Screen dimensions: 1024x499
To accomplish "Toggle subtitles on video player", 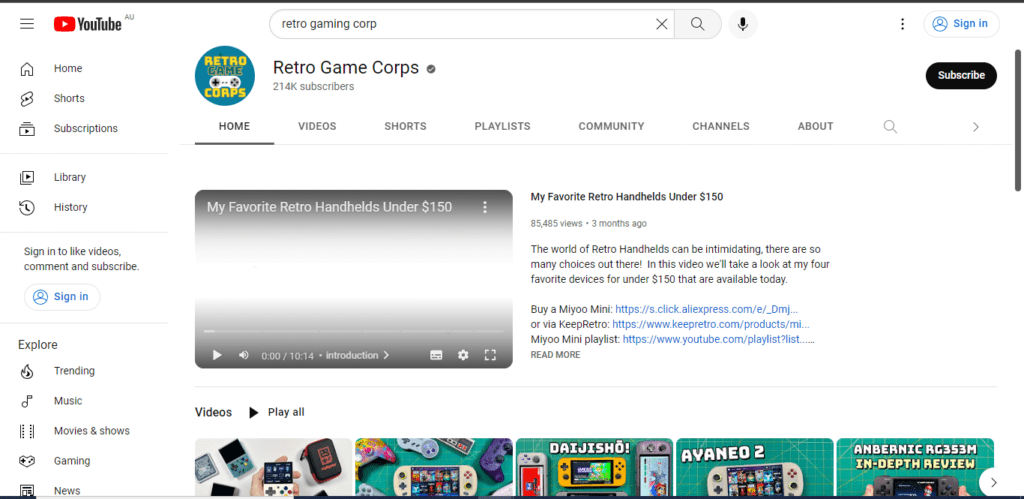I will 436,355.
